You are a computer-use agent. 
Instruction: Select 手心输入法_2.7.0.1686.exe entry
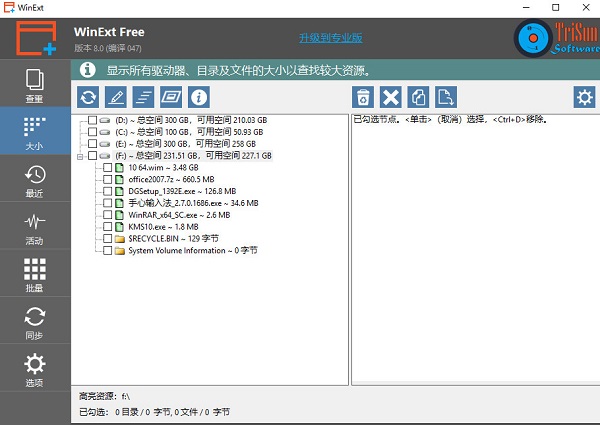coord(193,203)
